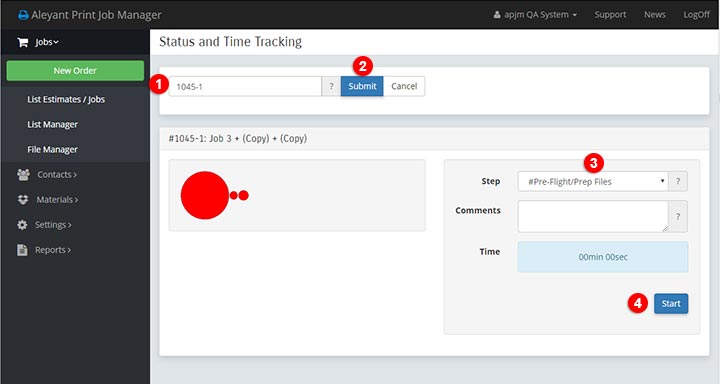720x384 pixels.
Task: Focus the job number field containing 1045-1
Action: [x=245, y=86]
